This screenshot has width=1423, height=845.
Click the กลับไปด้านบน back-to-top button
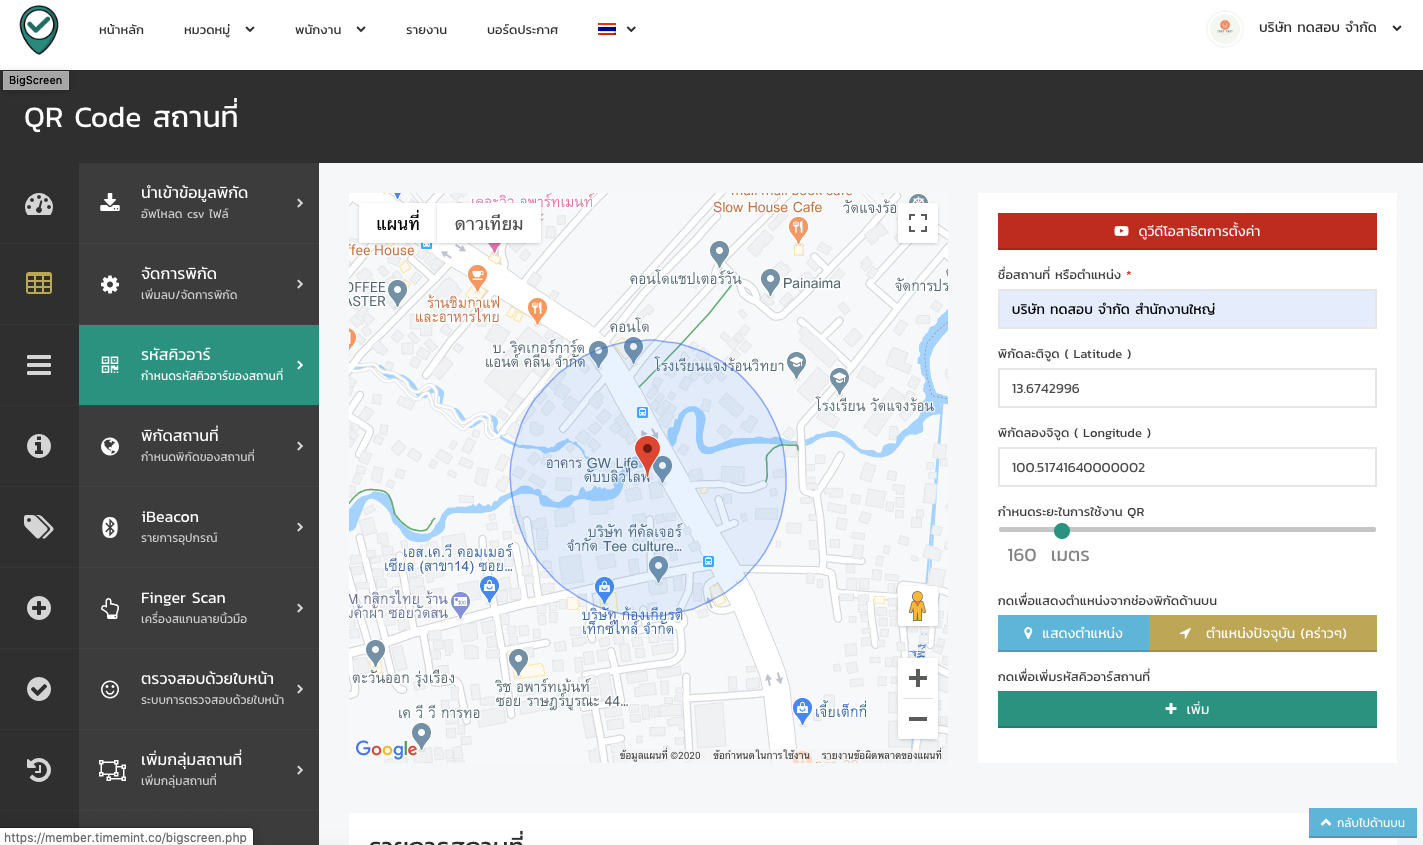(1363, 822)
